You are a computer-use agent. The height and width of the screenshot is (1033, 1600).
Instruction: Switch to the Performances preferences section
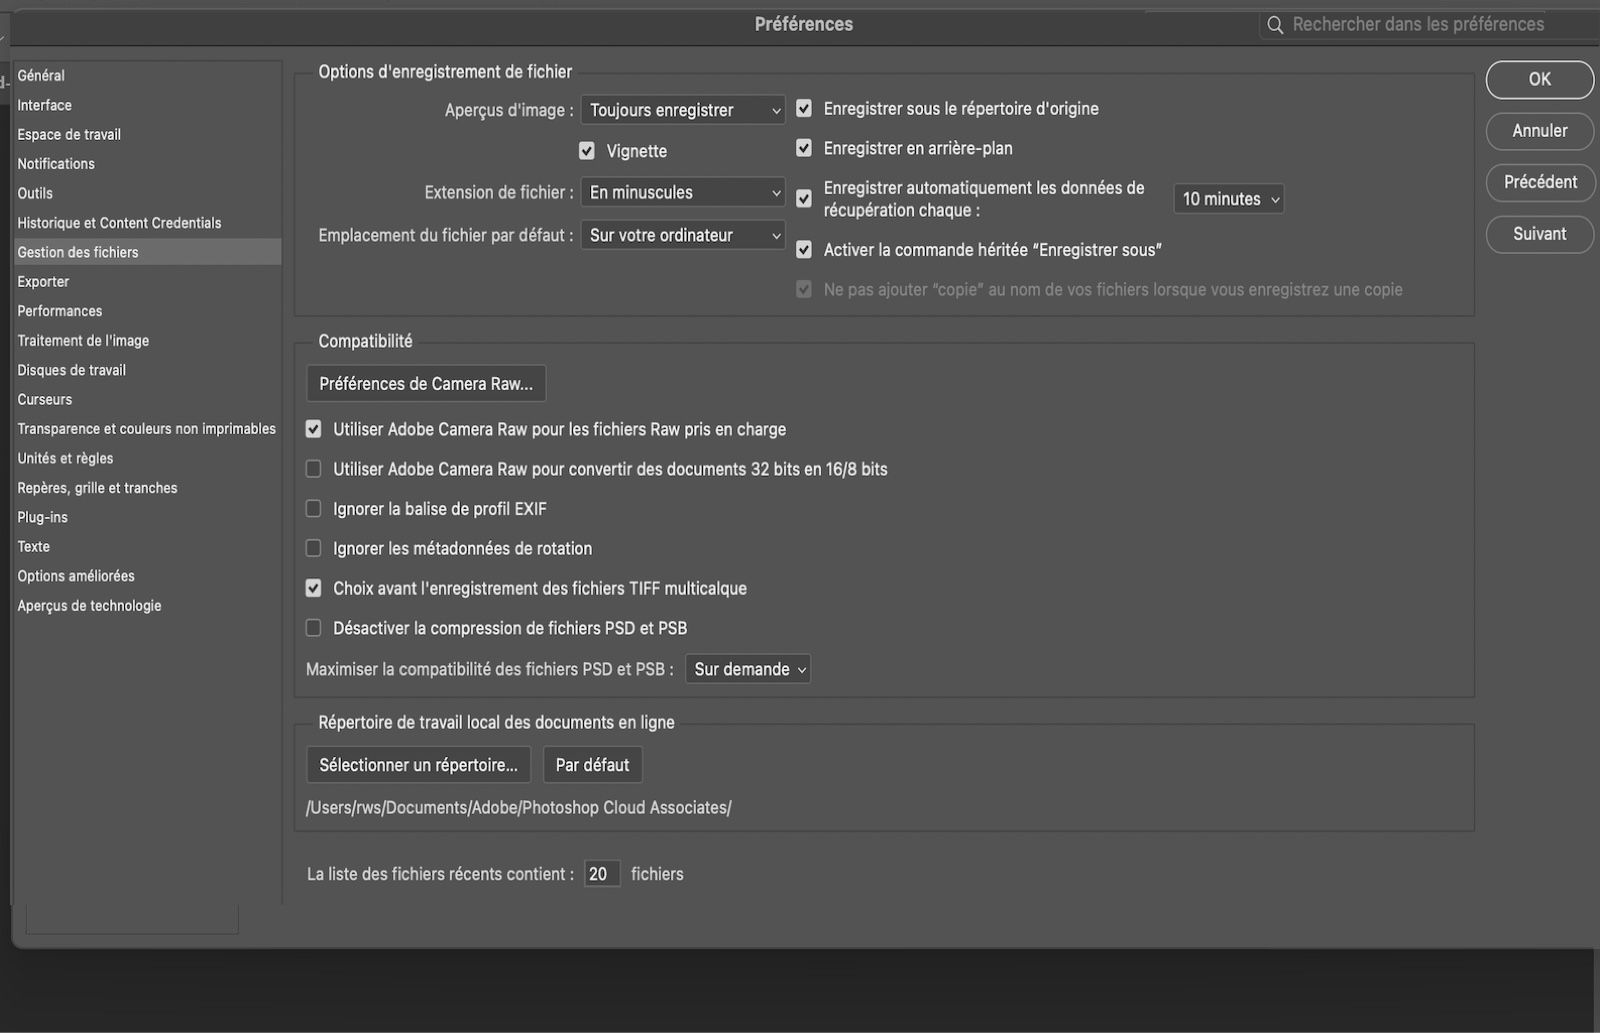tap(60, 311)
